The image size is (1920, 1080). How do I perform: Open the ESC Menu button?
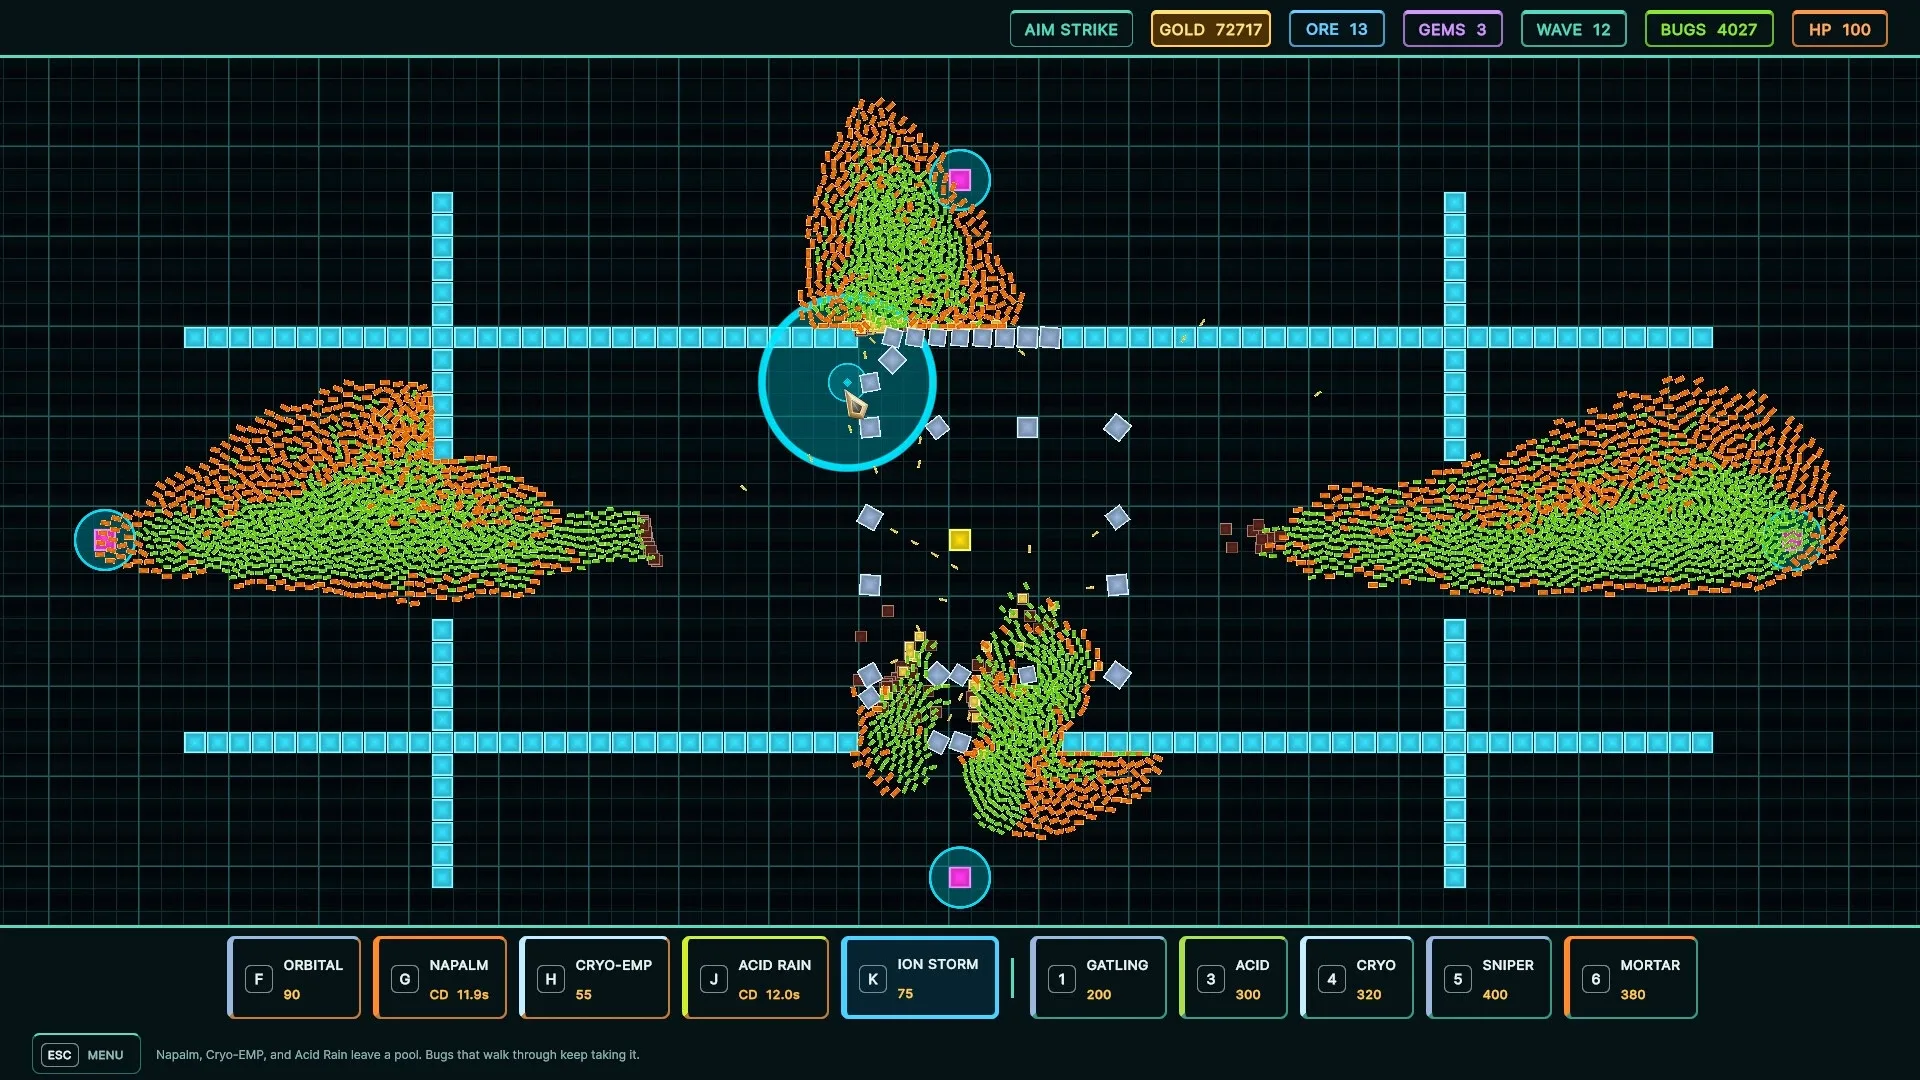[86, 1054]
